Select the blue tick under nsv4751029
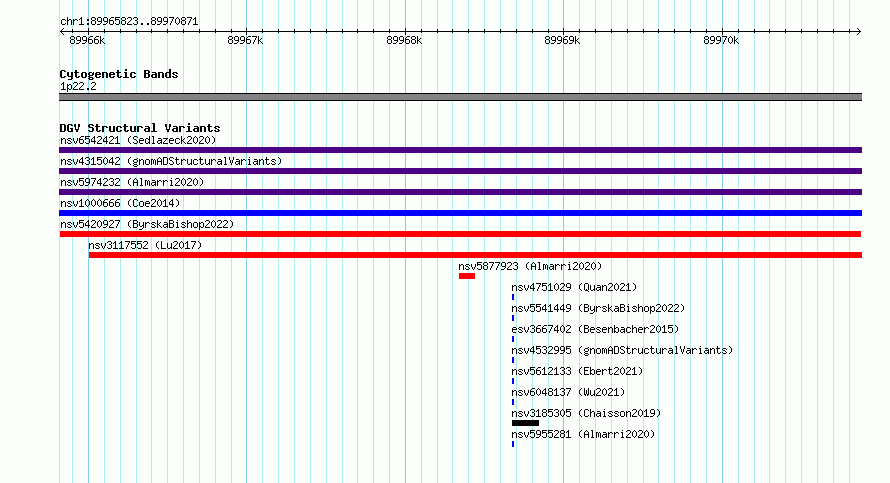The width and height of the screenshot is (890, 483). (x=513, y=297)
